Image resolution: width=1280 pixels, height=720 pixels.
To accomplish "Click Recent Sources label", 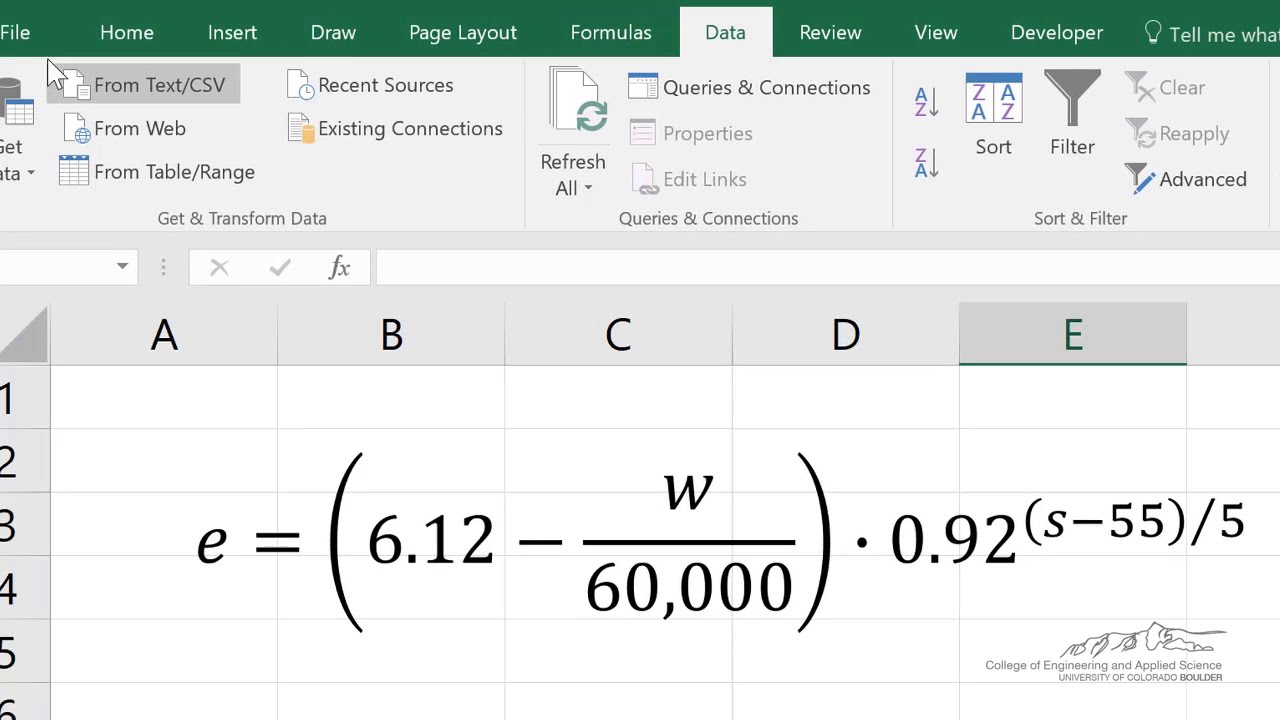I will [386, 85].
